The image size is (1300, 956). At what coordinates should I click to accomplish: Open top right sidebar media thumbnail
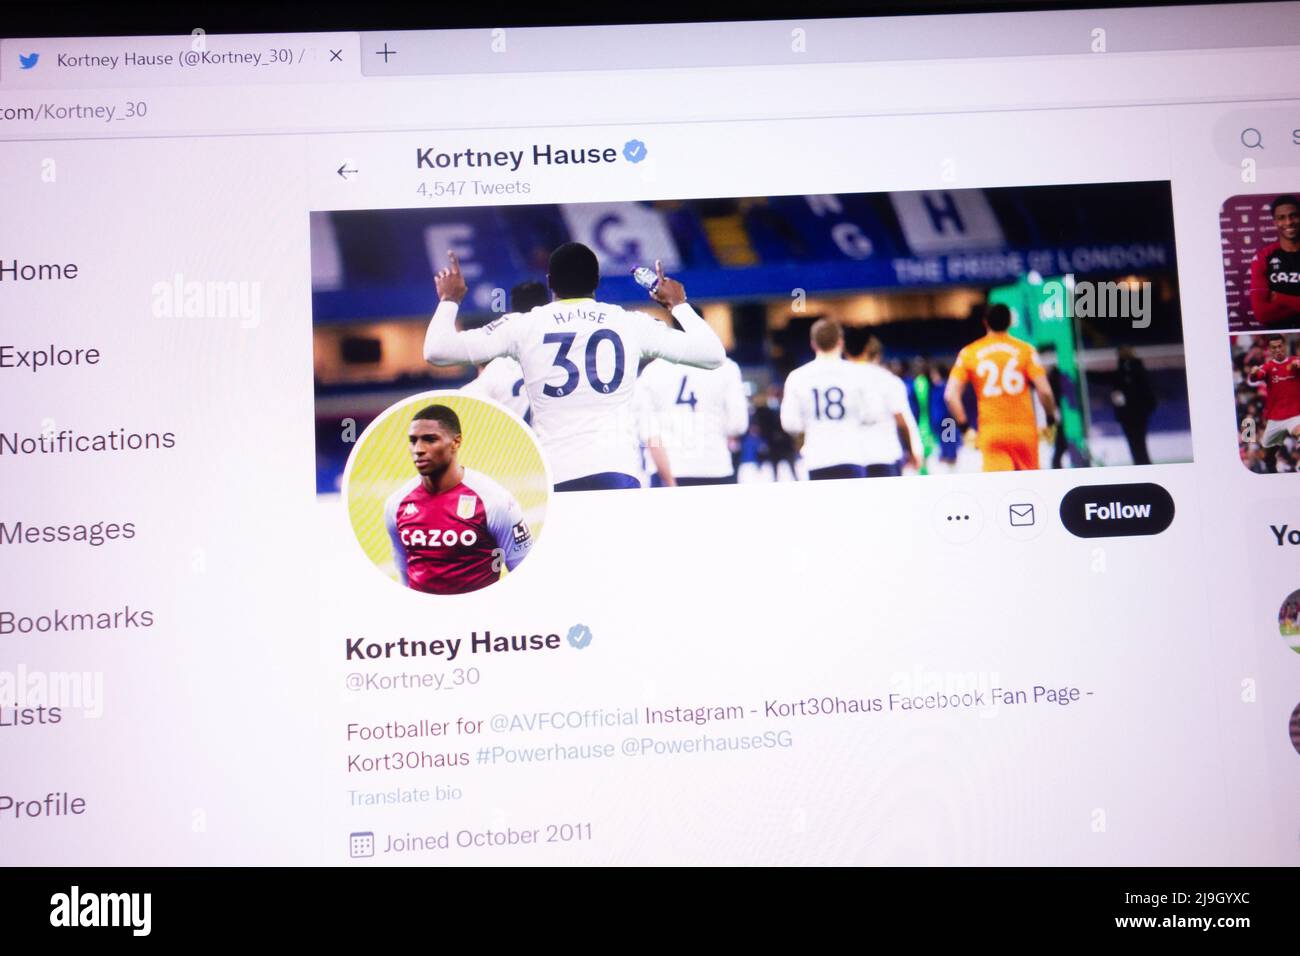(1260, 261)
